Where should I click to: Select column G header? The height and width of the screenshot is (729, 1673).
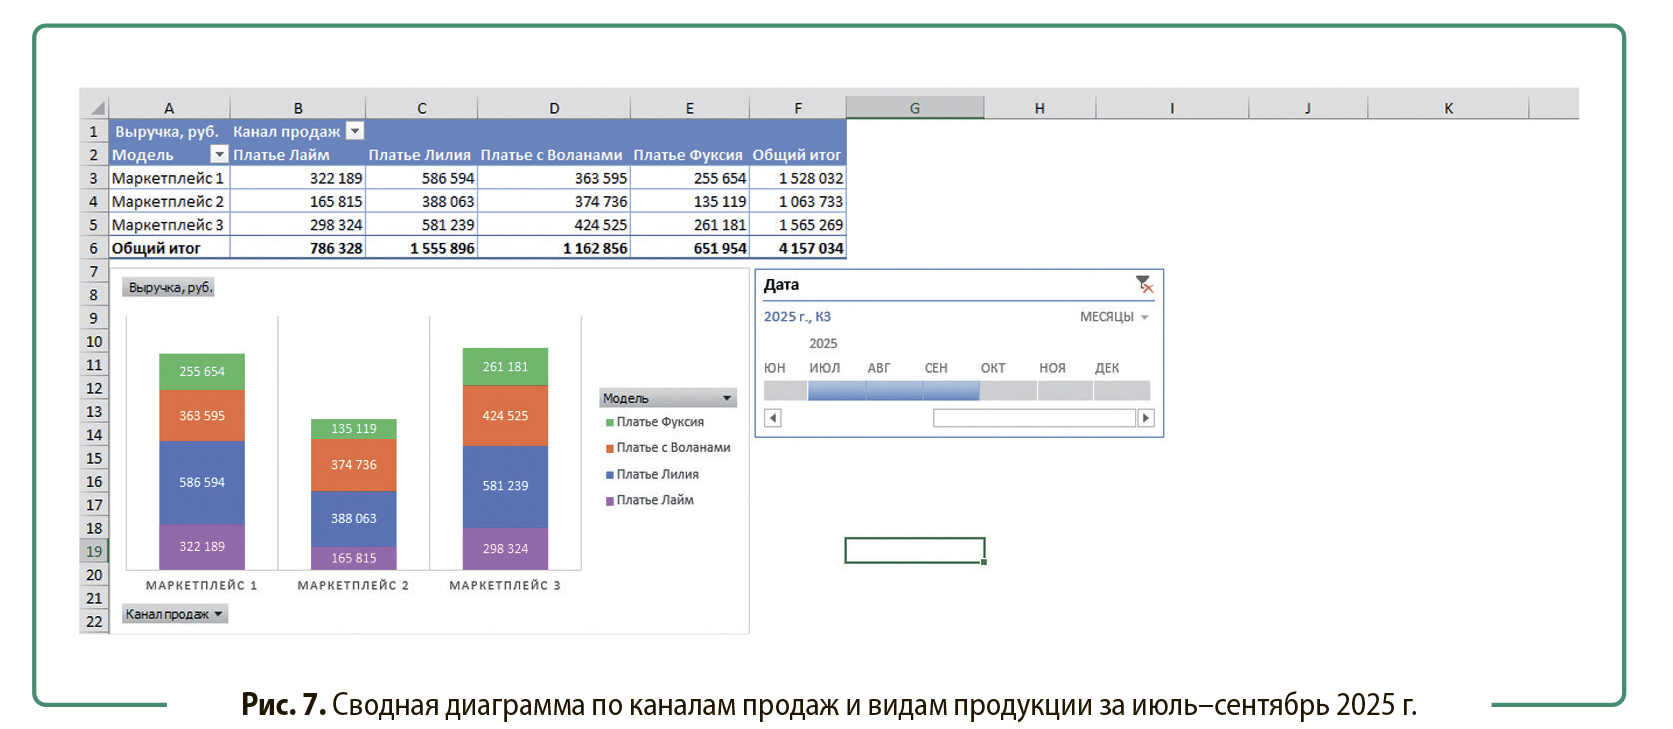914,108
